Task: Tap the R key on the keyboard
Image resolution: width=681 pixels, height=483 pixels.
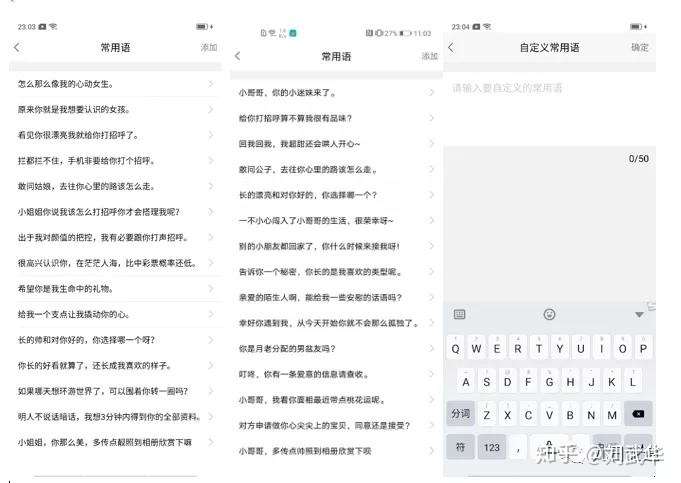Action: point(518,348)
